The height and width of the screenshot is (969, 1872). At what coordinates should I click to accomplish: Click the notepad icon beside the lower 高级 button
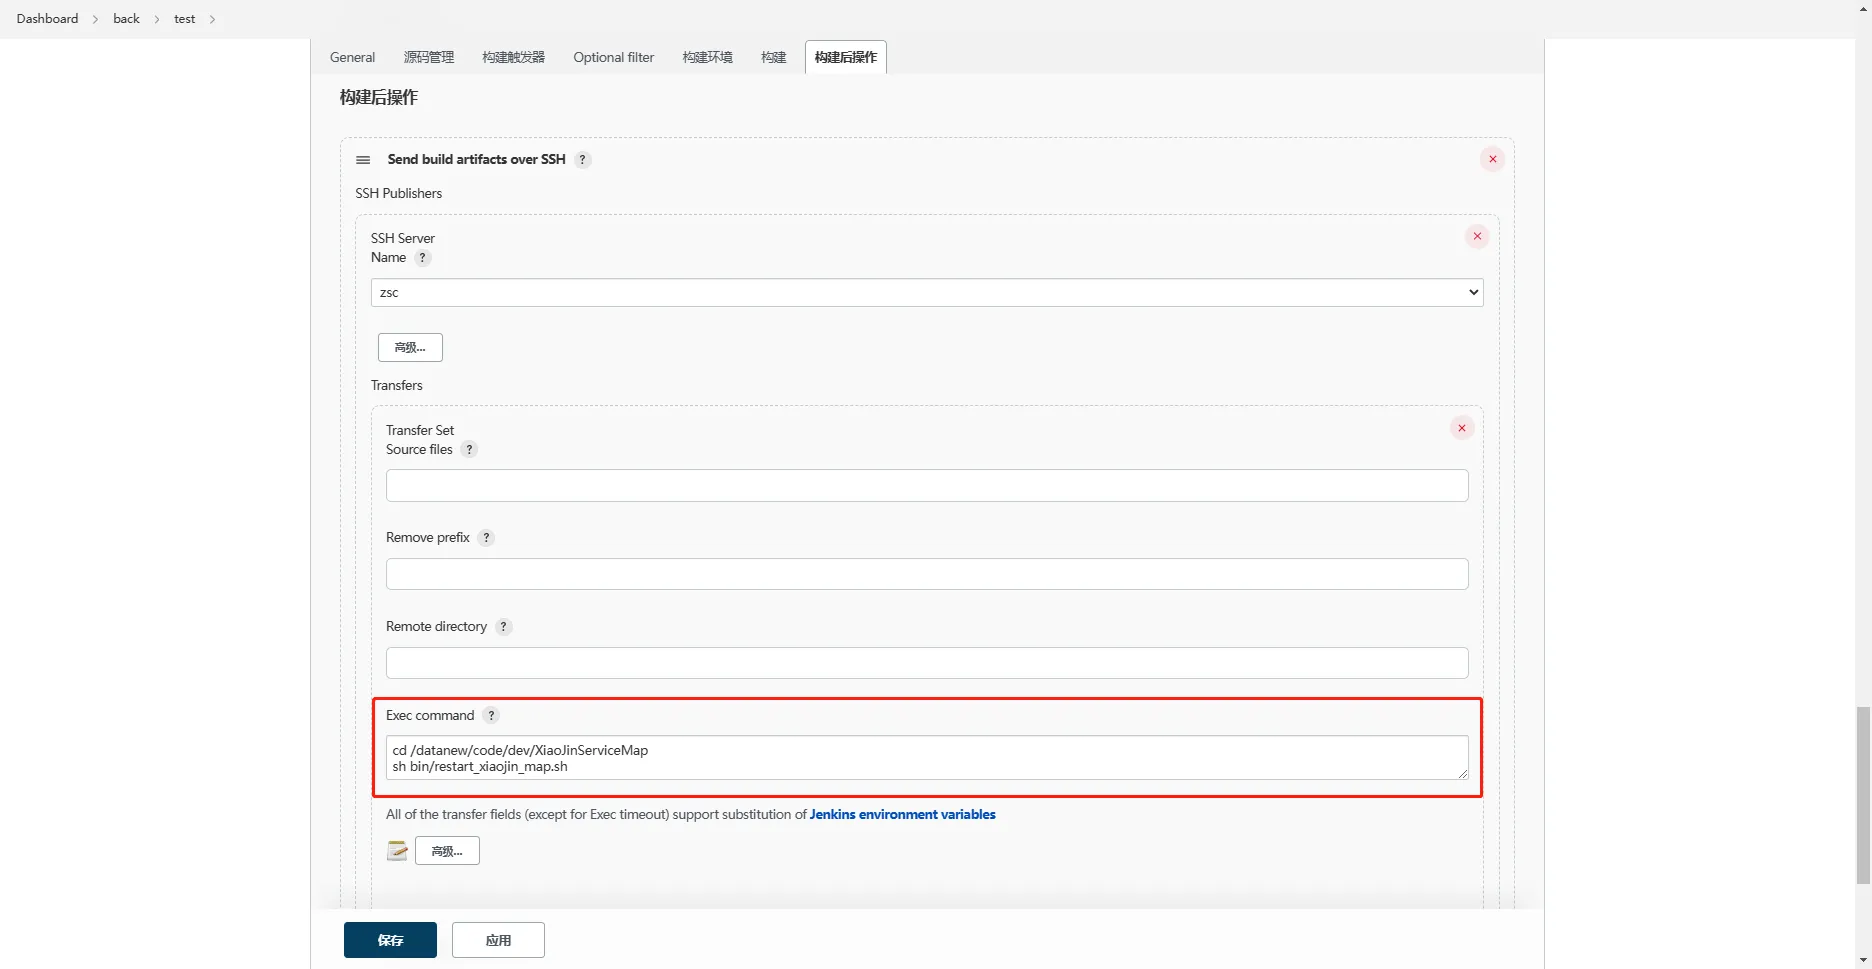click(x=397, y=851)
